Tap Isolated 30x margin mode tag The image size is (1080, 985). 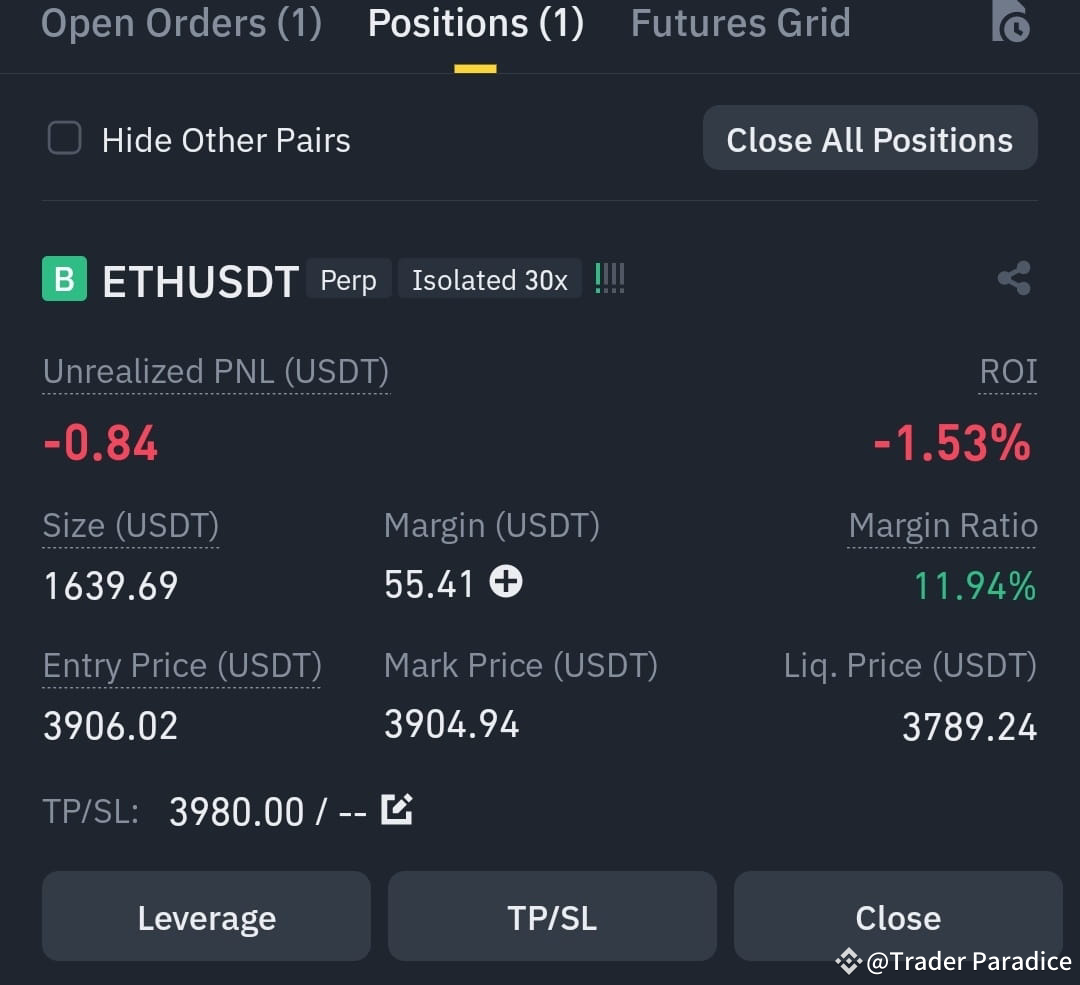pos(490,279)
